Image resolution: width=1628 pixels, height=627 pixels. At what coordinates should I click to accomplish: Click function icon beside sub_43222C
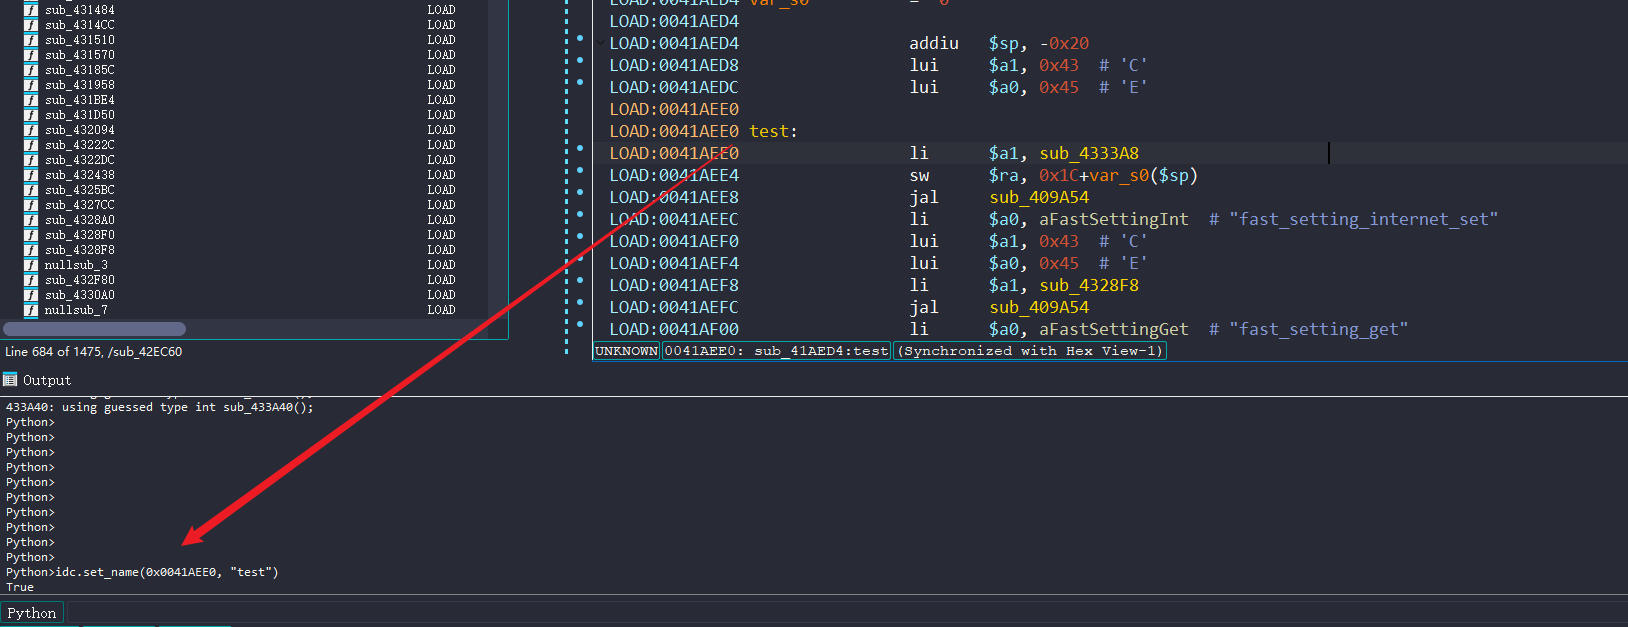click(x=31, y=145)
